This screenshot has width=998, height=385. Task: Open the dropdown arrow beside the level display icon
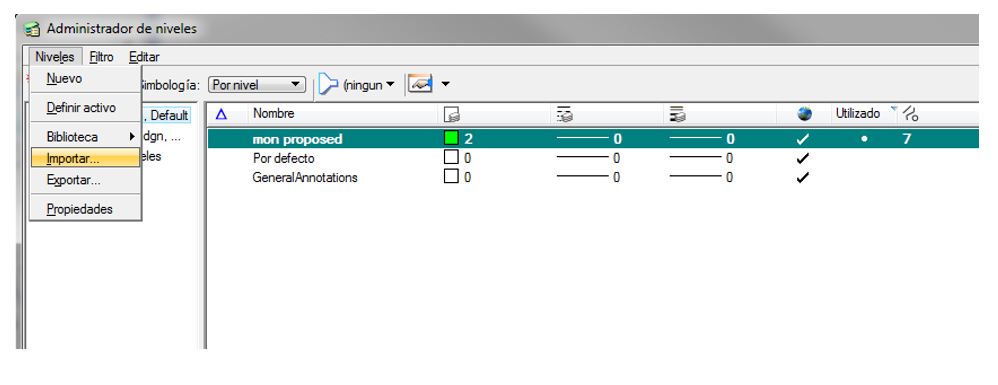click(446, 84)
